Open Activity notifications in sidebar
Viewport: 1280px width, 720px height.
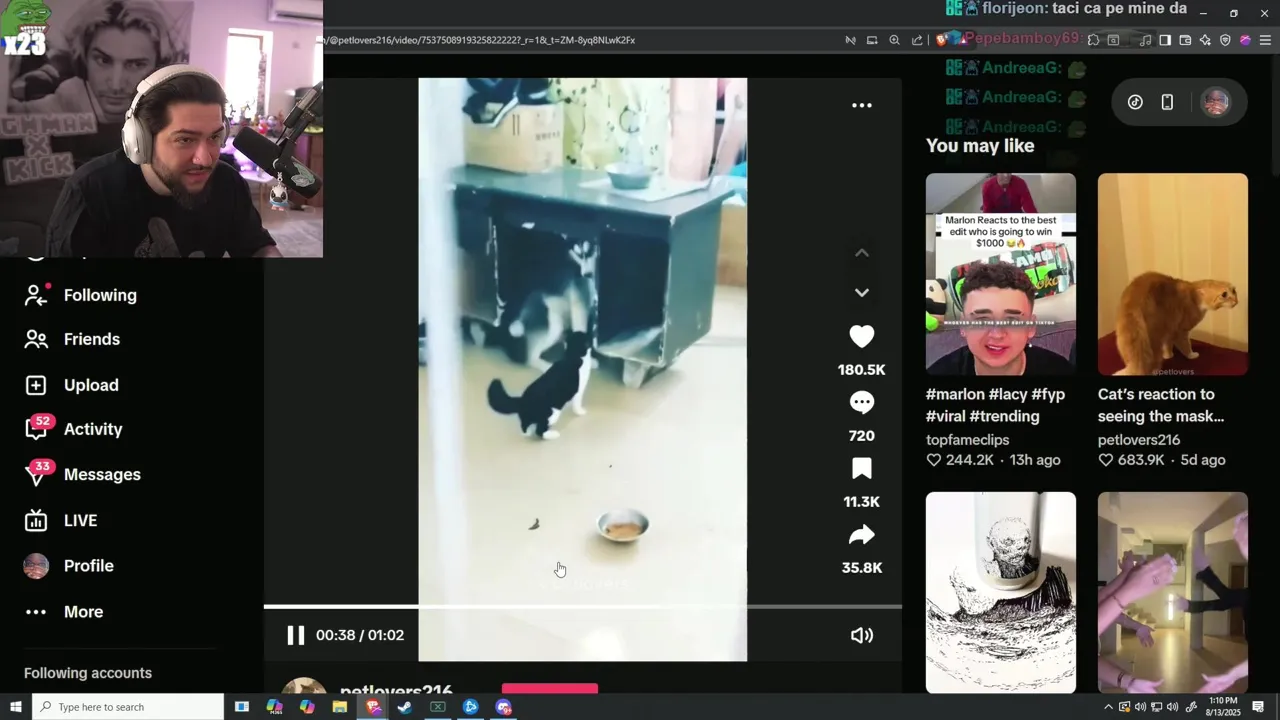click(93, 429)
